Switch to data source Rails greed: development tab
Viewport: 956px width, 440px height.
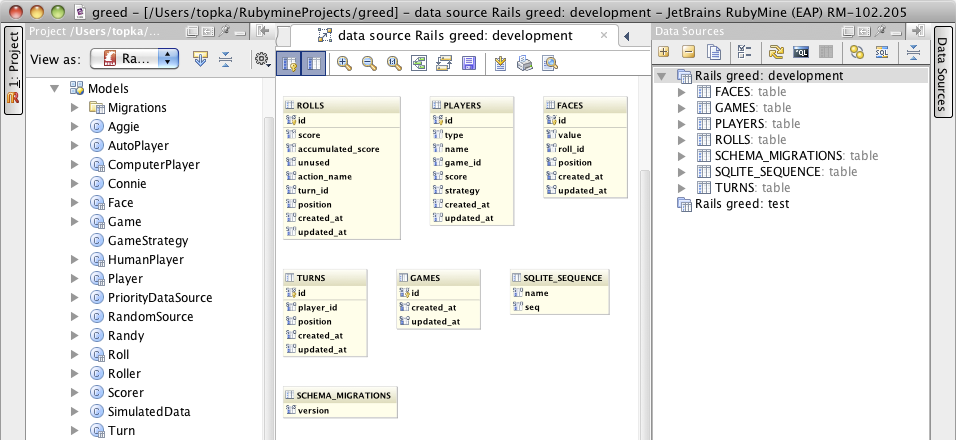click(455, 36)
